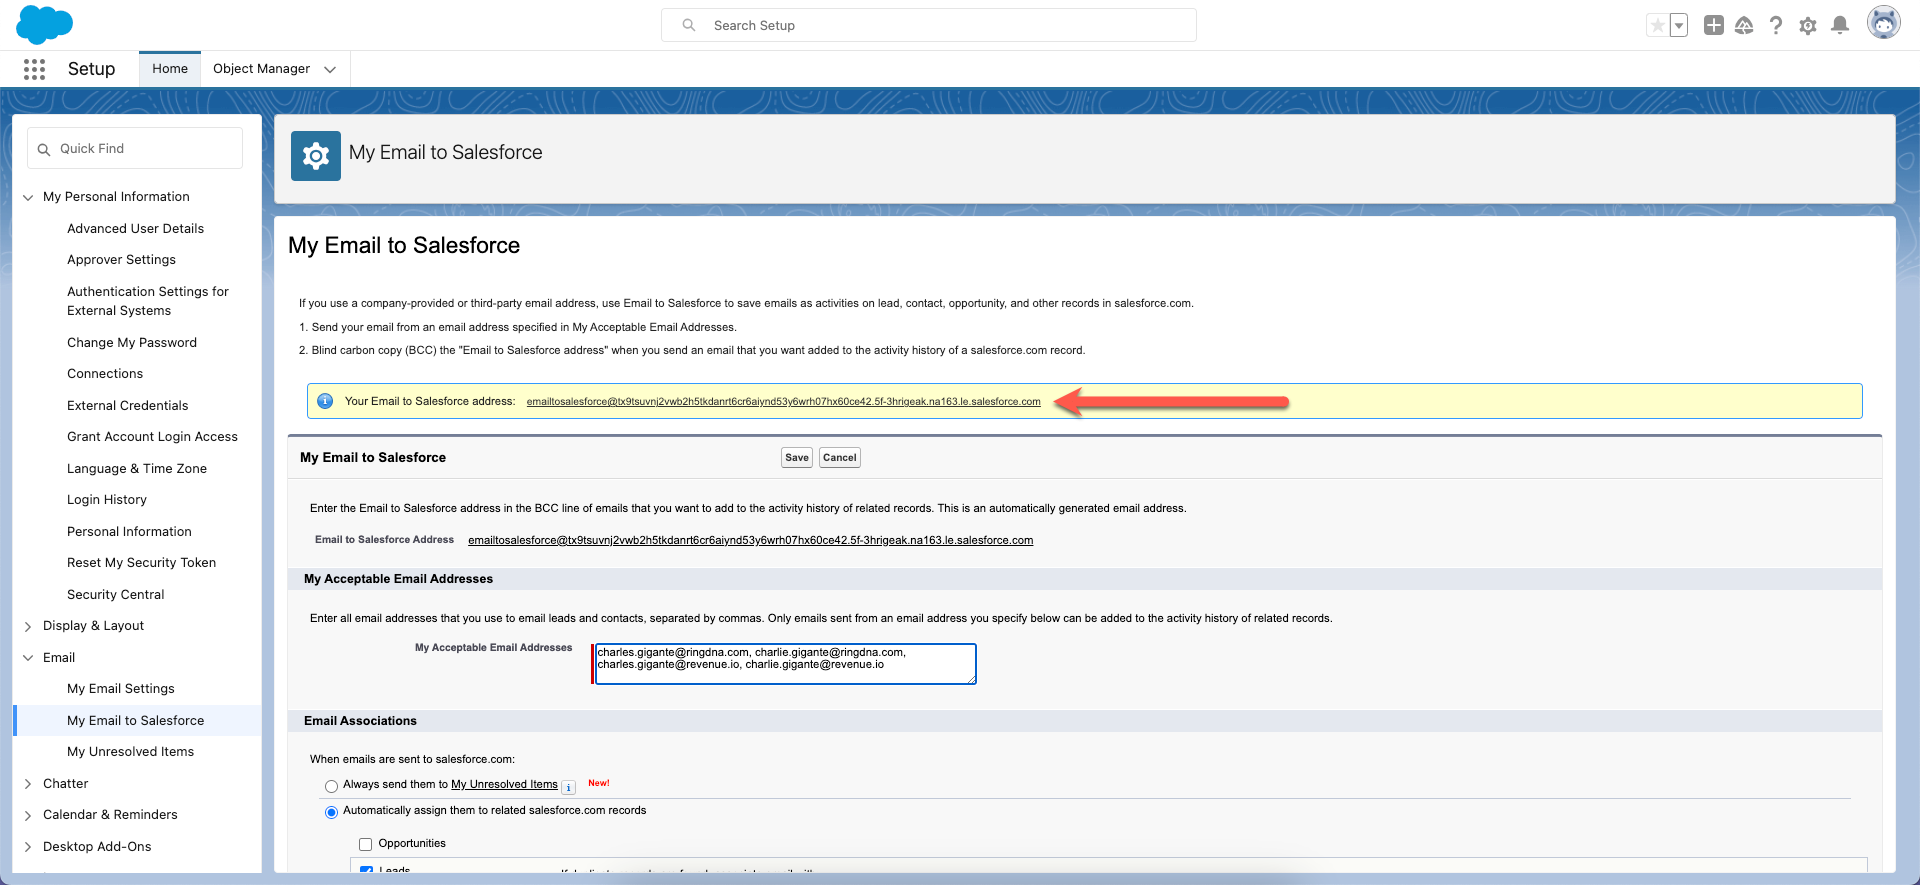Open the user profile avatar
The image size is (1920, 885).
[x=1883, y=24]
